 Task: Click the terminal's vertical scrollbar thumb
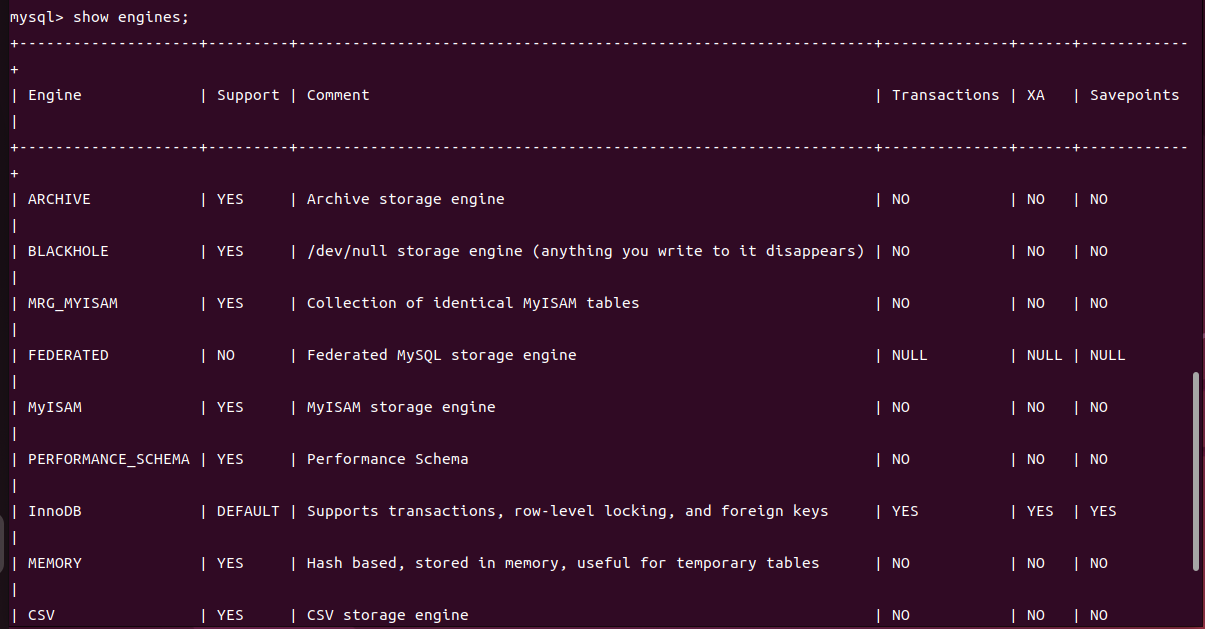1196,472
